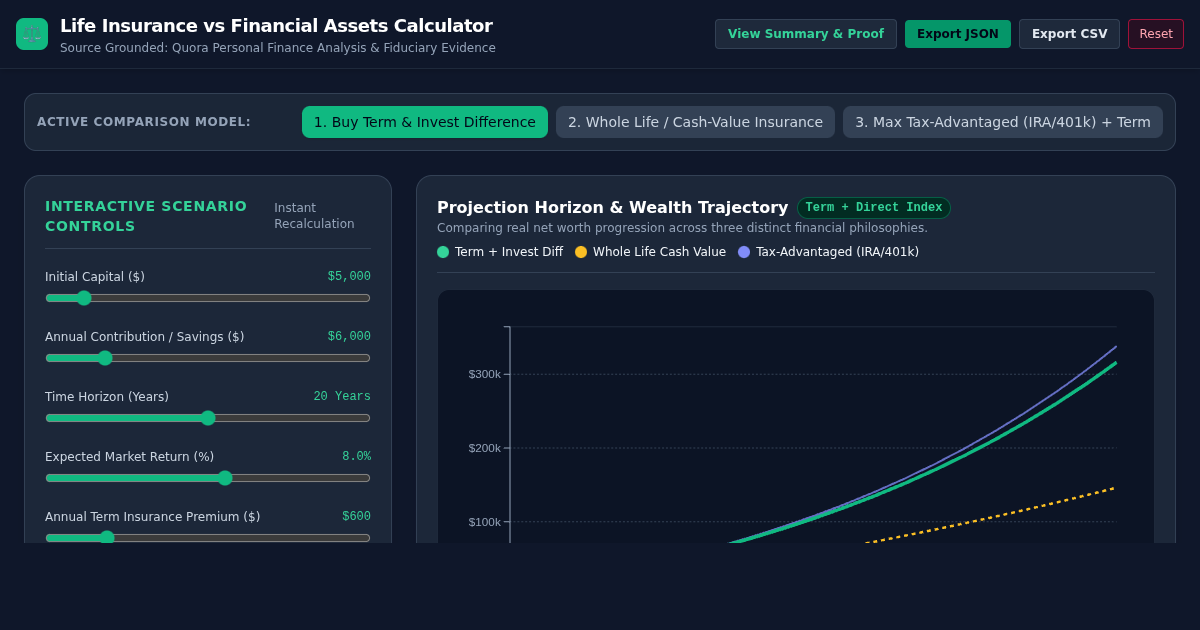Click the Interactive Scenario Controls heading
1200x630 pixels.
[146, 216]
